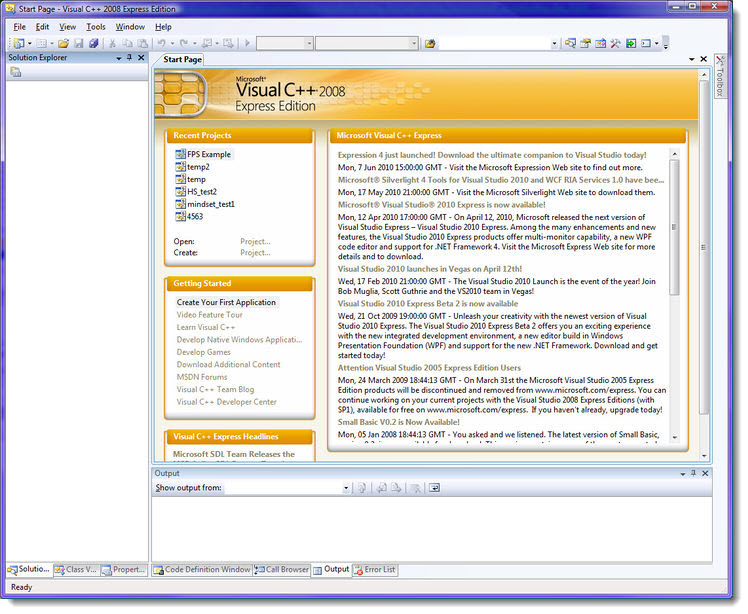
Task: Open the toolbar options overflow arrow
Action: [x=666, y=44]
